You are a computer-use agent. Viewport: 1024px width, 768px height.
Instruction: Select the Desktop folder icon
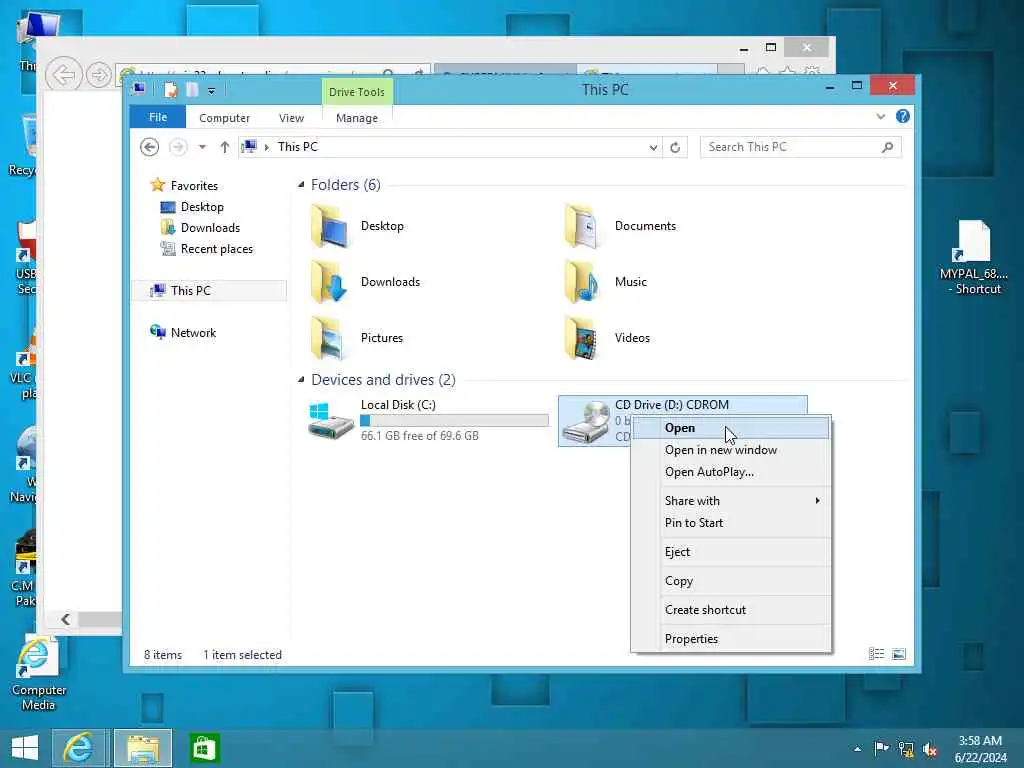[x=330, y=225]
